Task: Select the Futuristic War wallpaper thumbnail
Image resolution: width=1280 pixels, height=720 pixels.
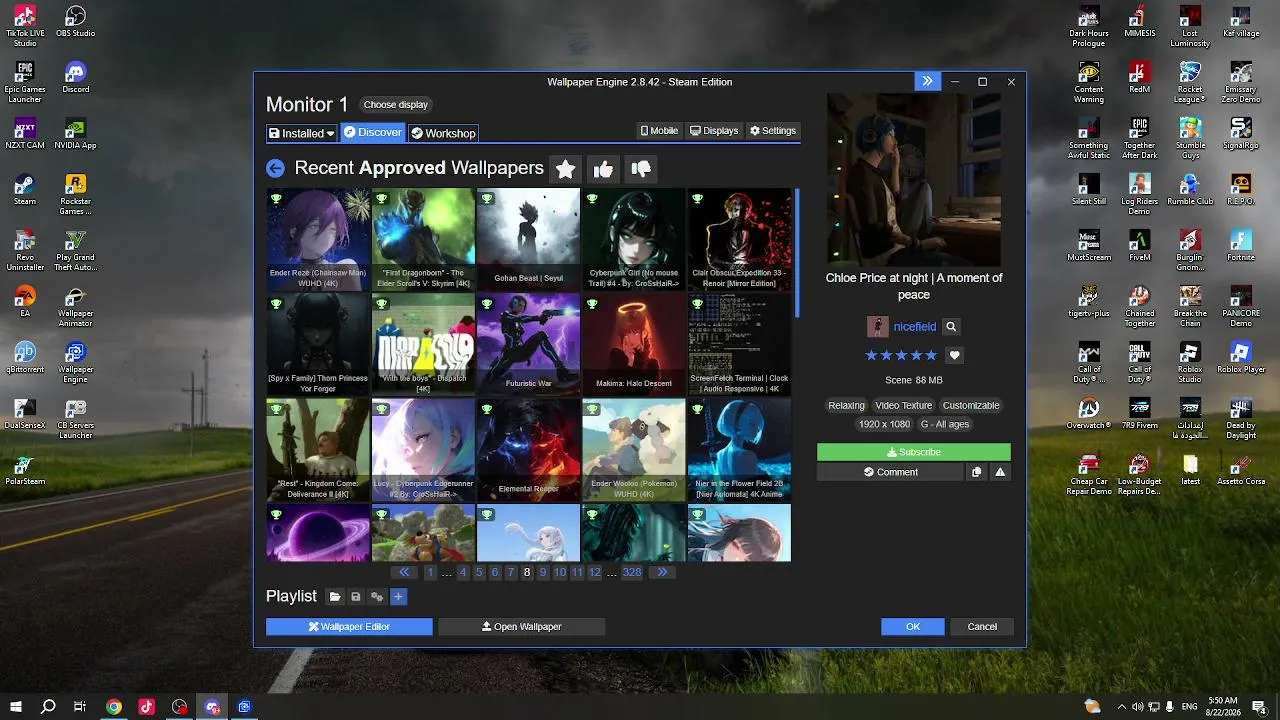Action: 529,345
